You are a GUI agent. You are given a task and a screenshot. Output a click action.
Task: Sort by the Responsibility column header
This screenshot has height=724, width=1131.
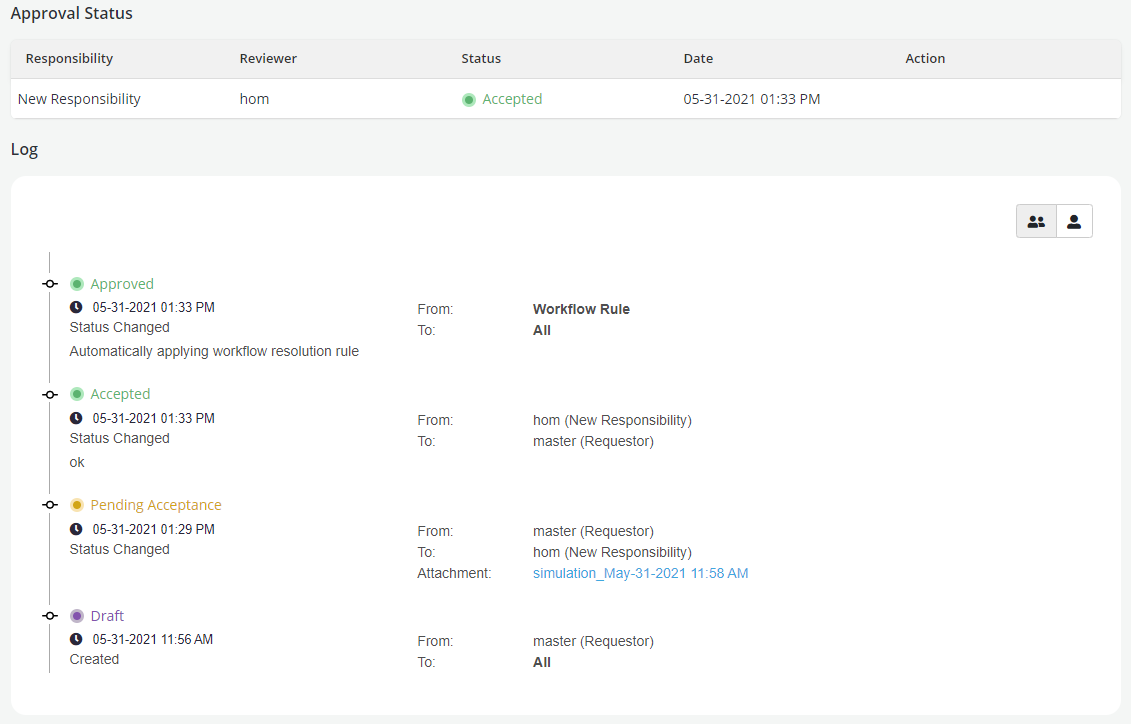pos(69,59)
